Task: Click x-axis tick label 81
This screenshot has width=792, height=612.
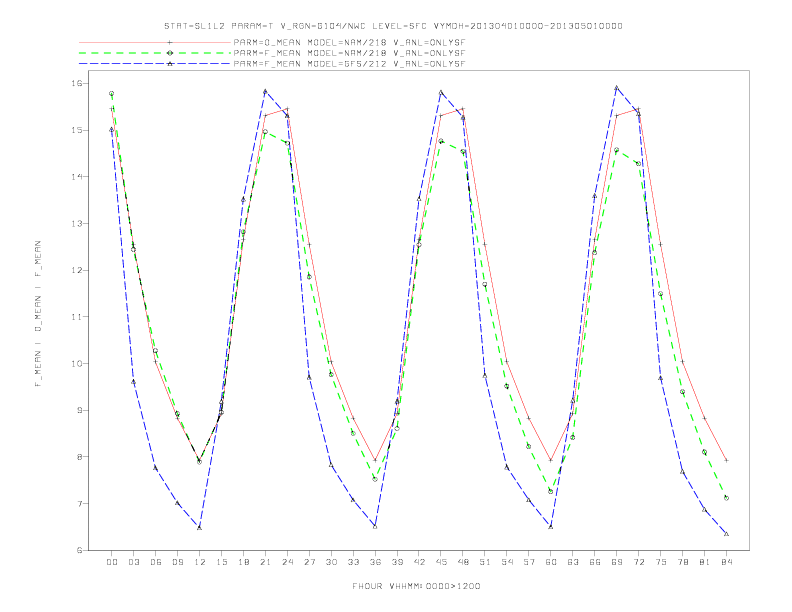Action: point(705,562)
